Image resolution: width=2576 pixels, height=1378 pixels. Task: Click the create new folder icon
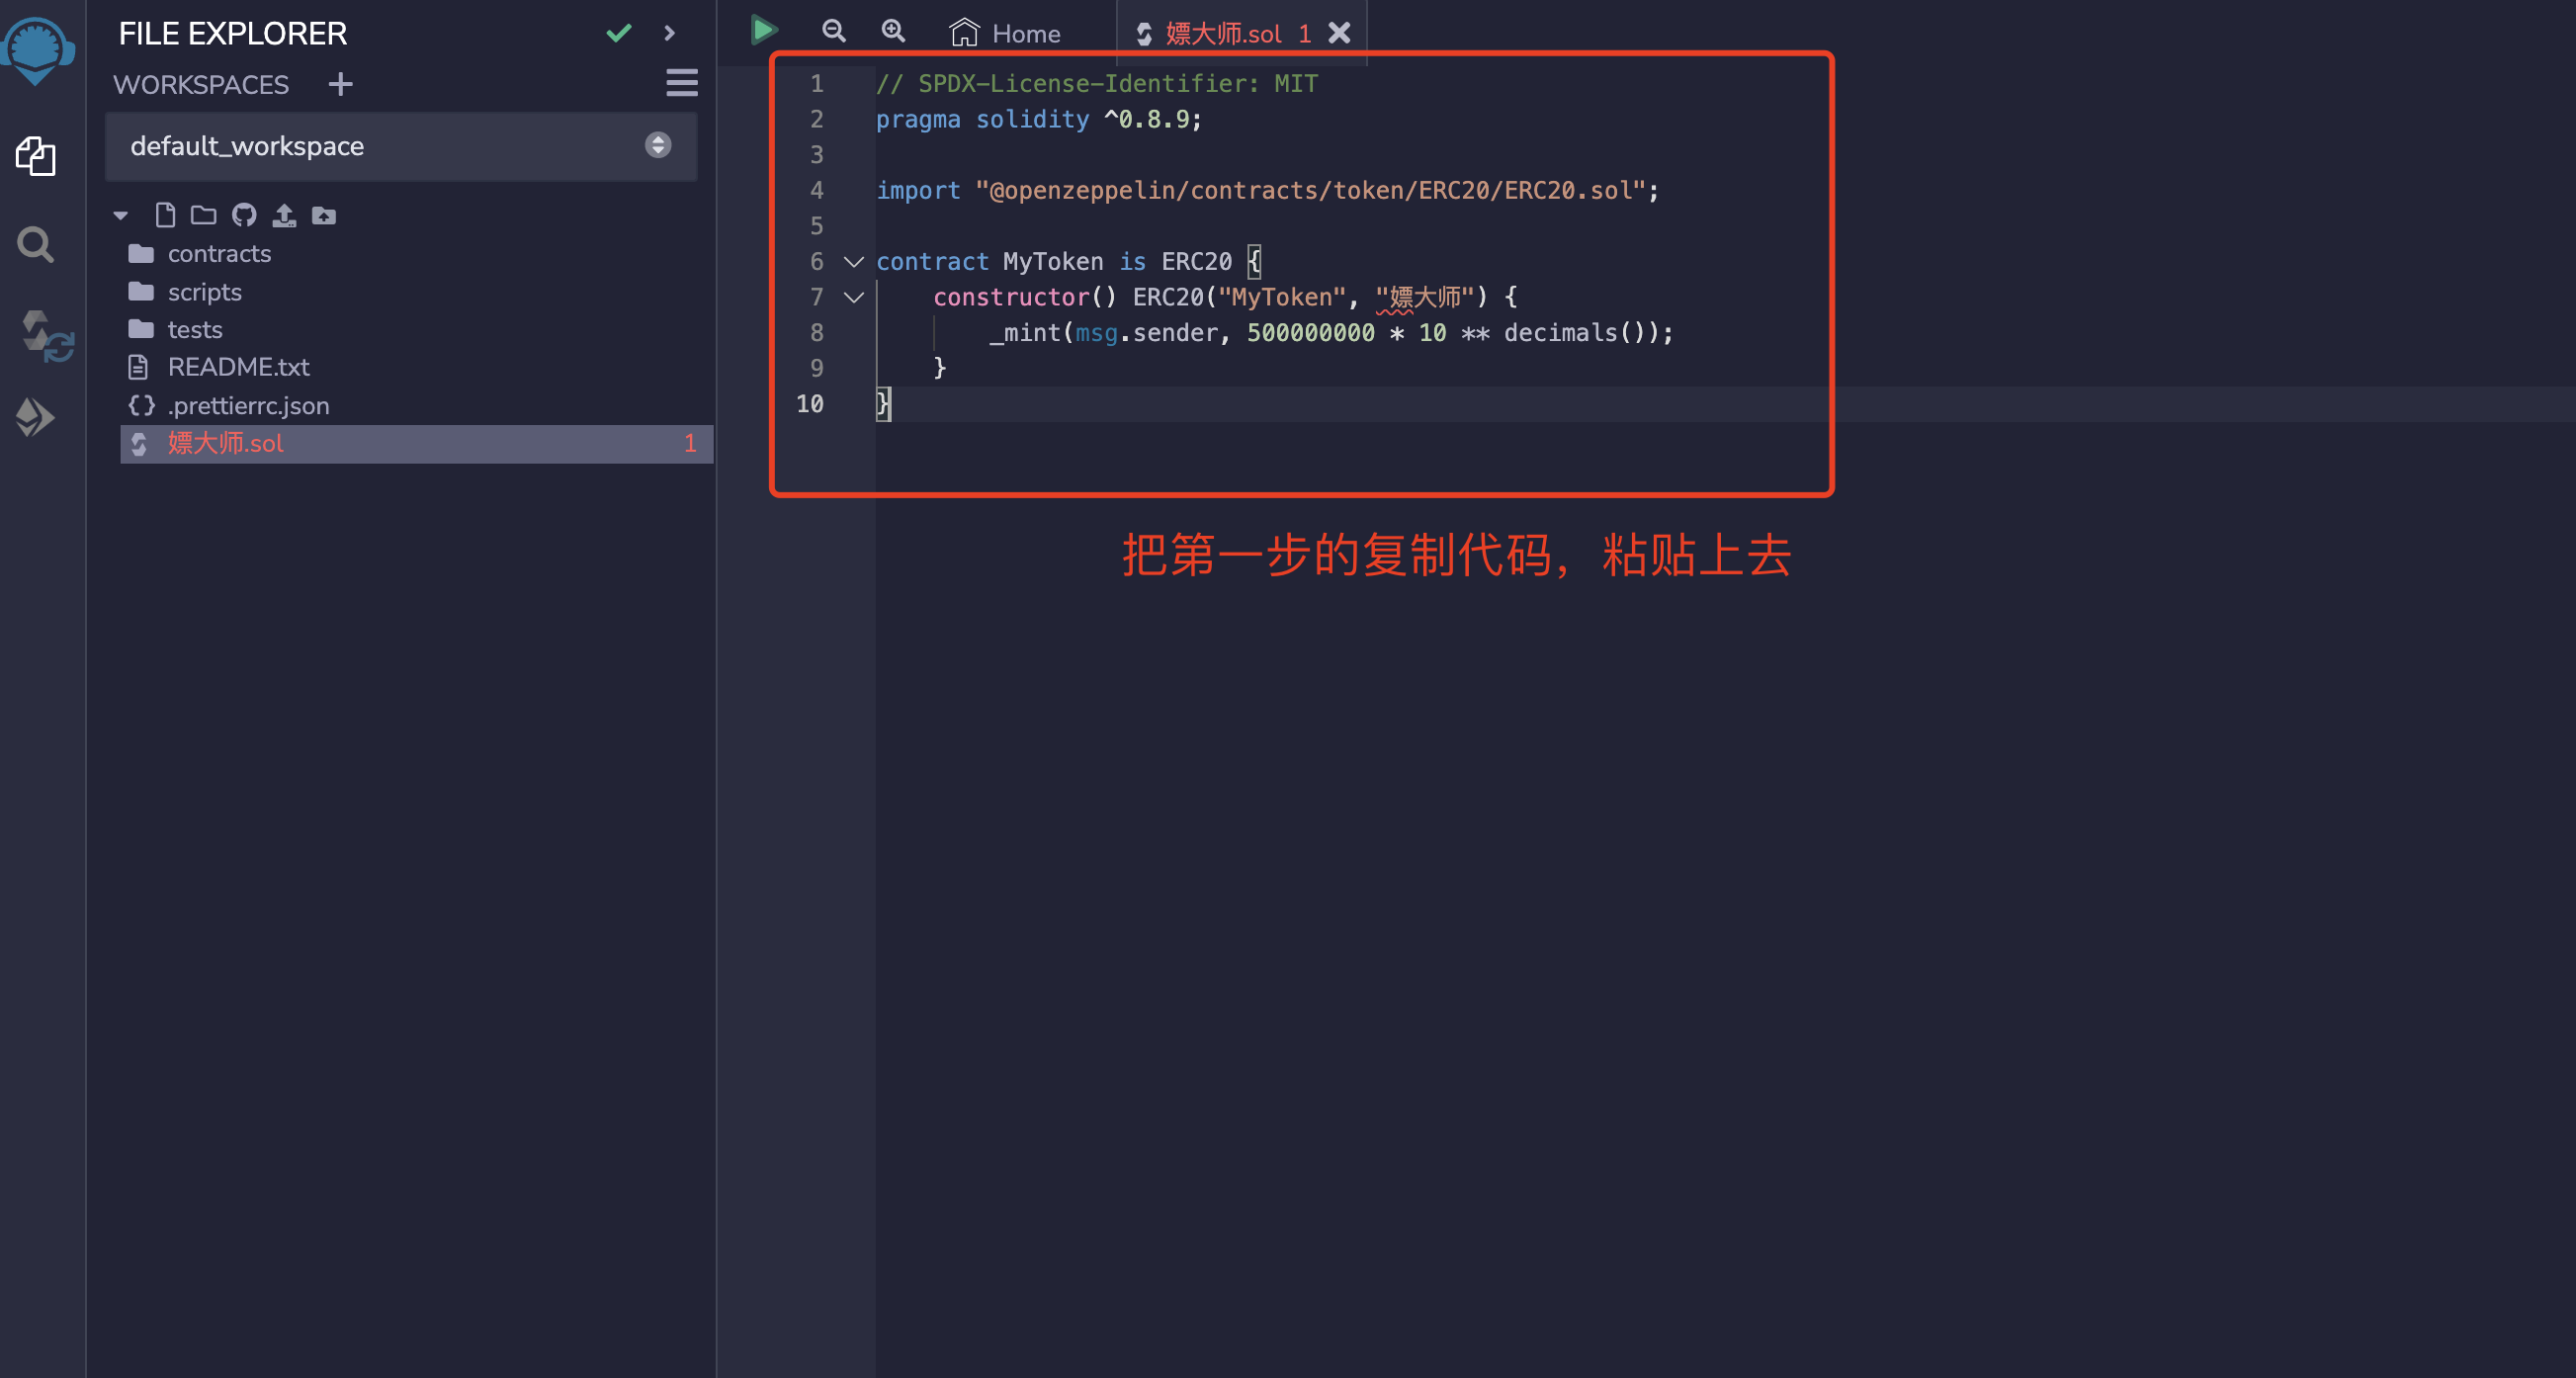[x=204, y=215]
